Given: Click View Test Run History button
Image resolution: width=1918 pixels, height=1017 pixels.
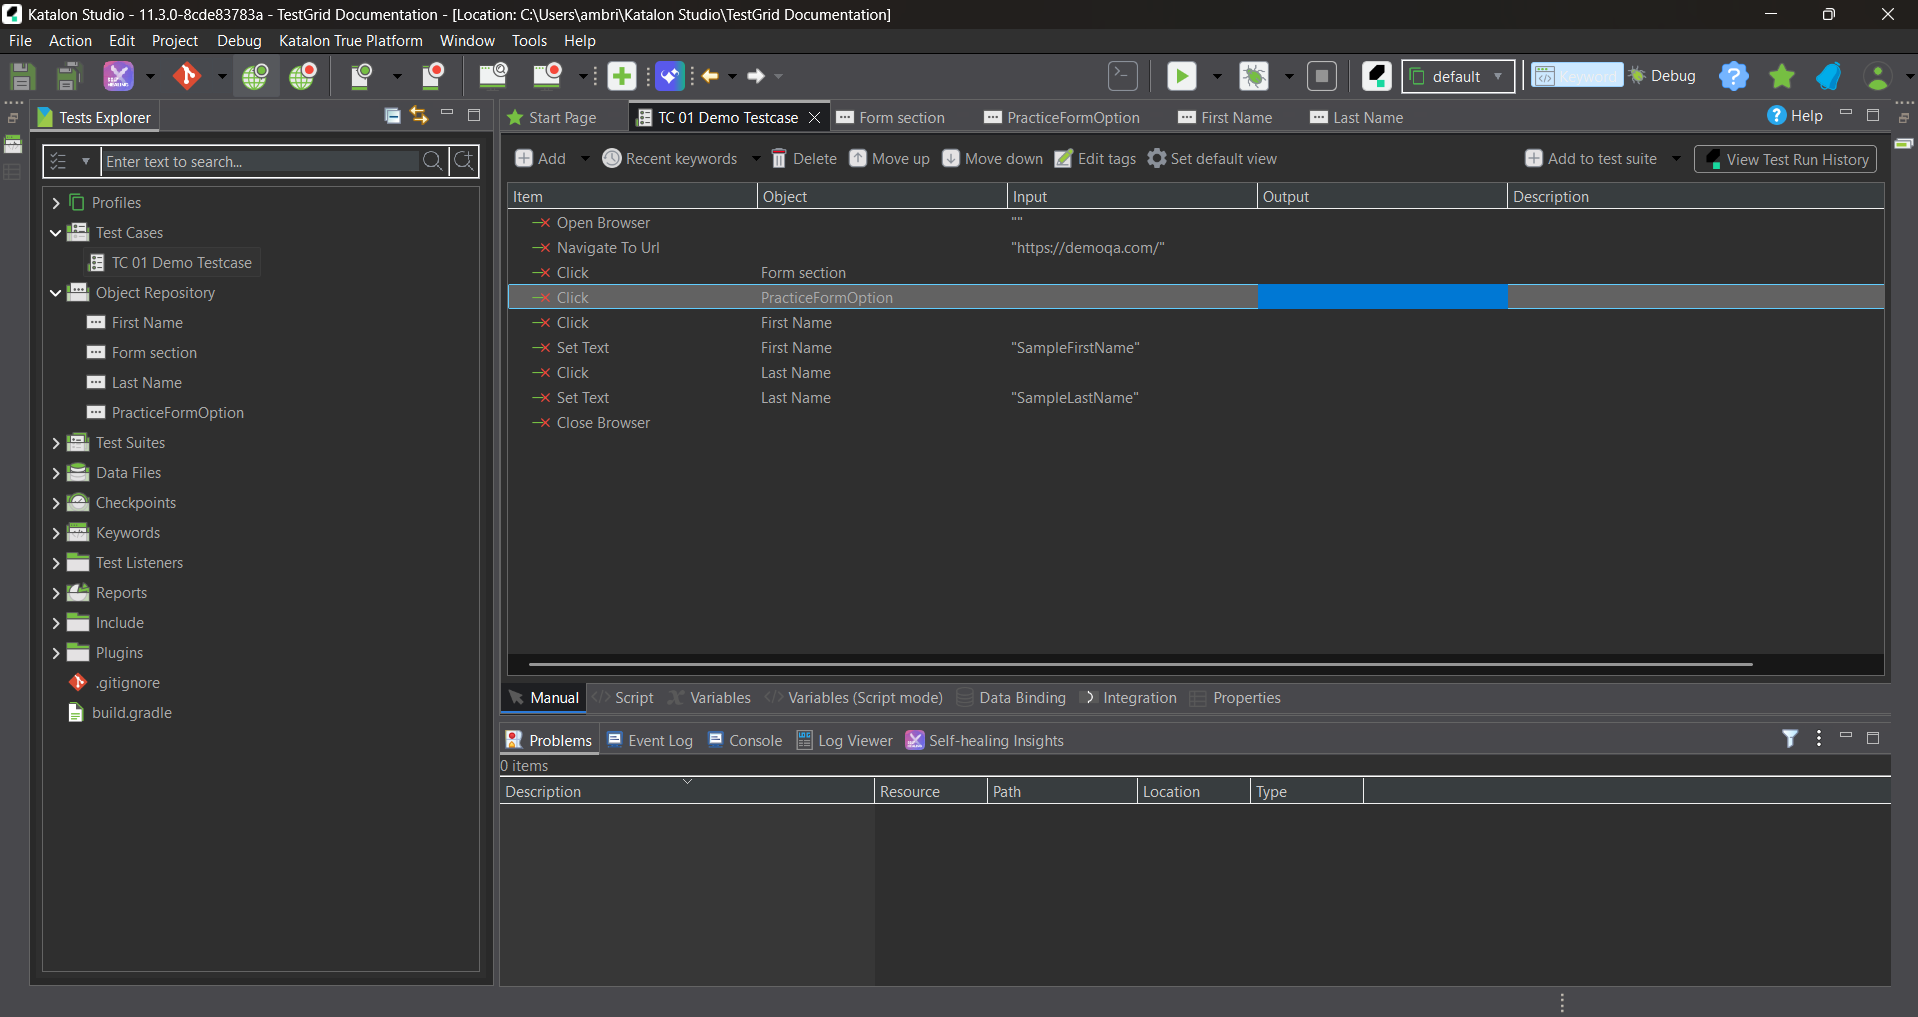Looking at the screenshot, I should click(1785, 159).
